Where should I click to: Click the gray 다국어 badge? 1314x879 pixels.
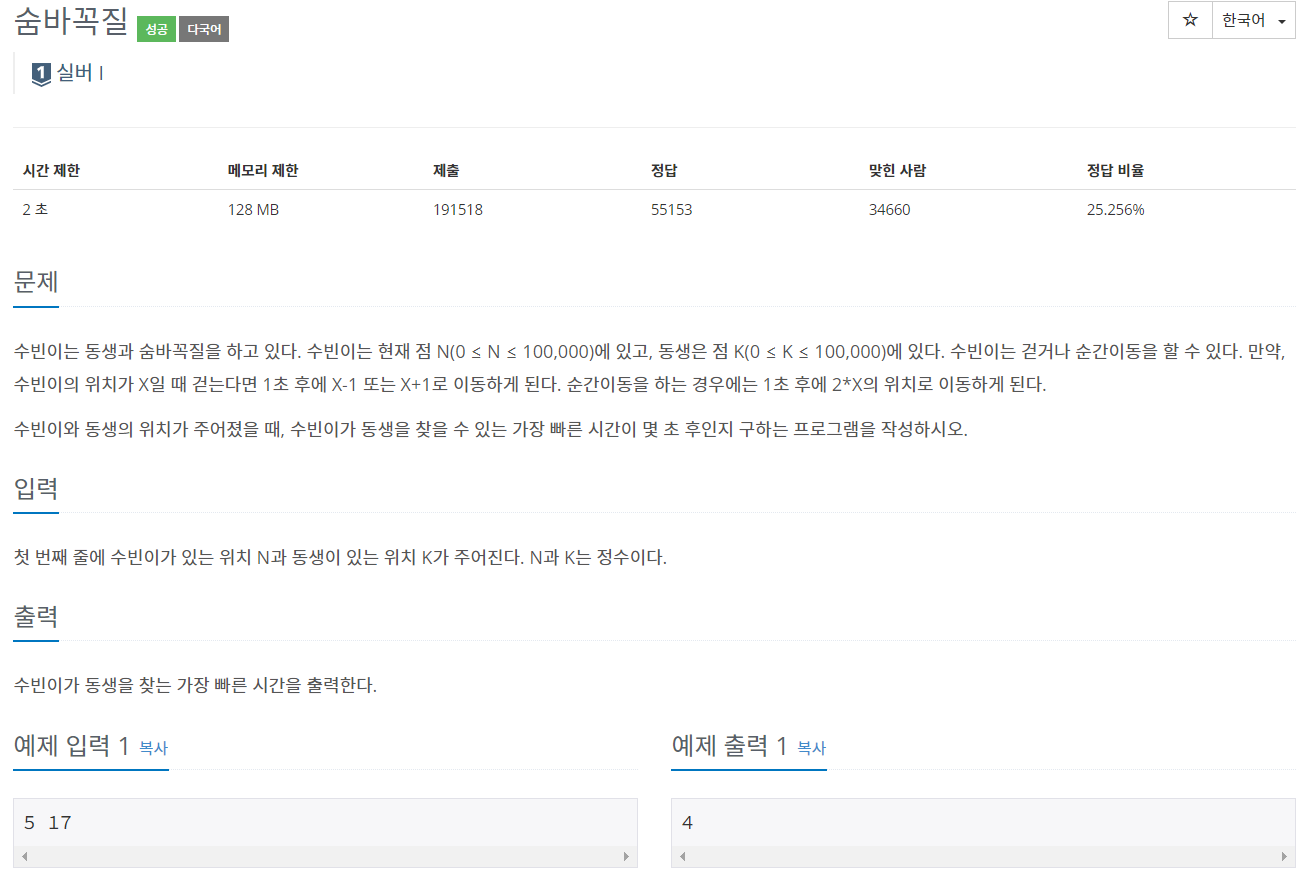(204, 30)
